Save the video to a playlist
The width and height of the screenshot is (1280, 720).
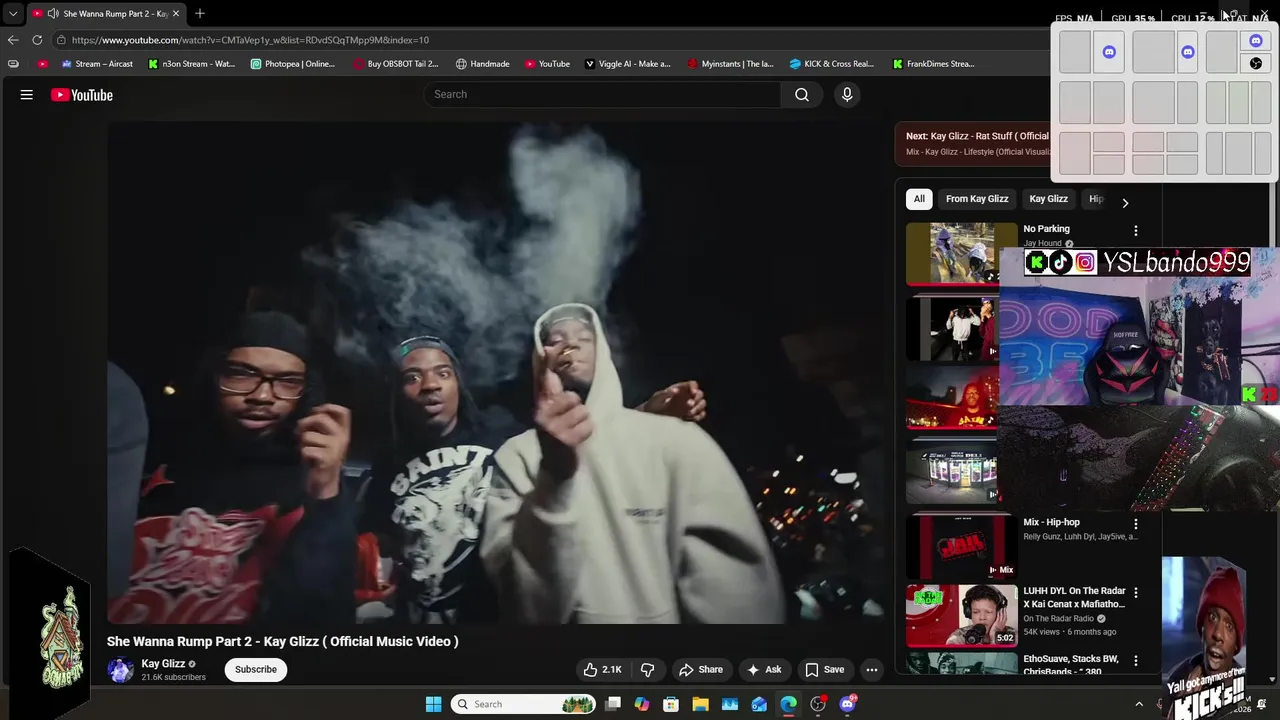click(825, 670)
